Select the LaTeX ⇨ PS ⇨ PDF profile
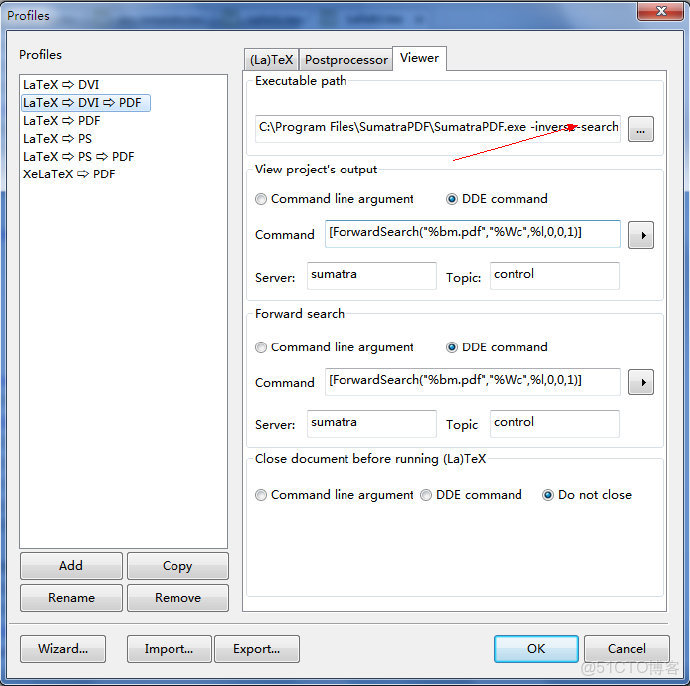690x686 pixels. [x=78, y=157]
